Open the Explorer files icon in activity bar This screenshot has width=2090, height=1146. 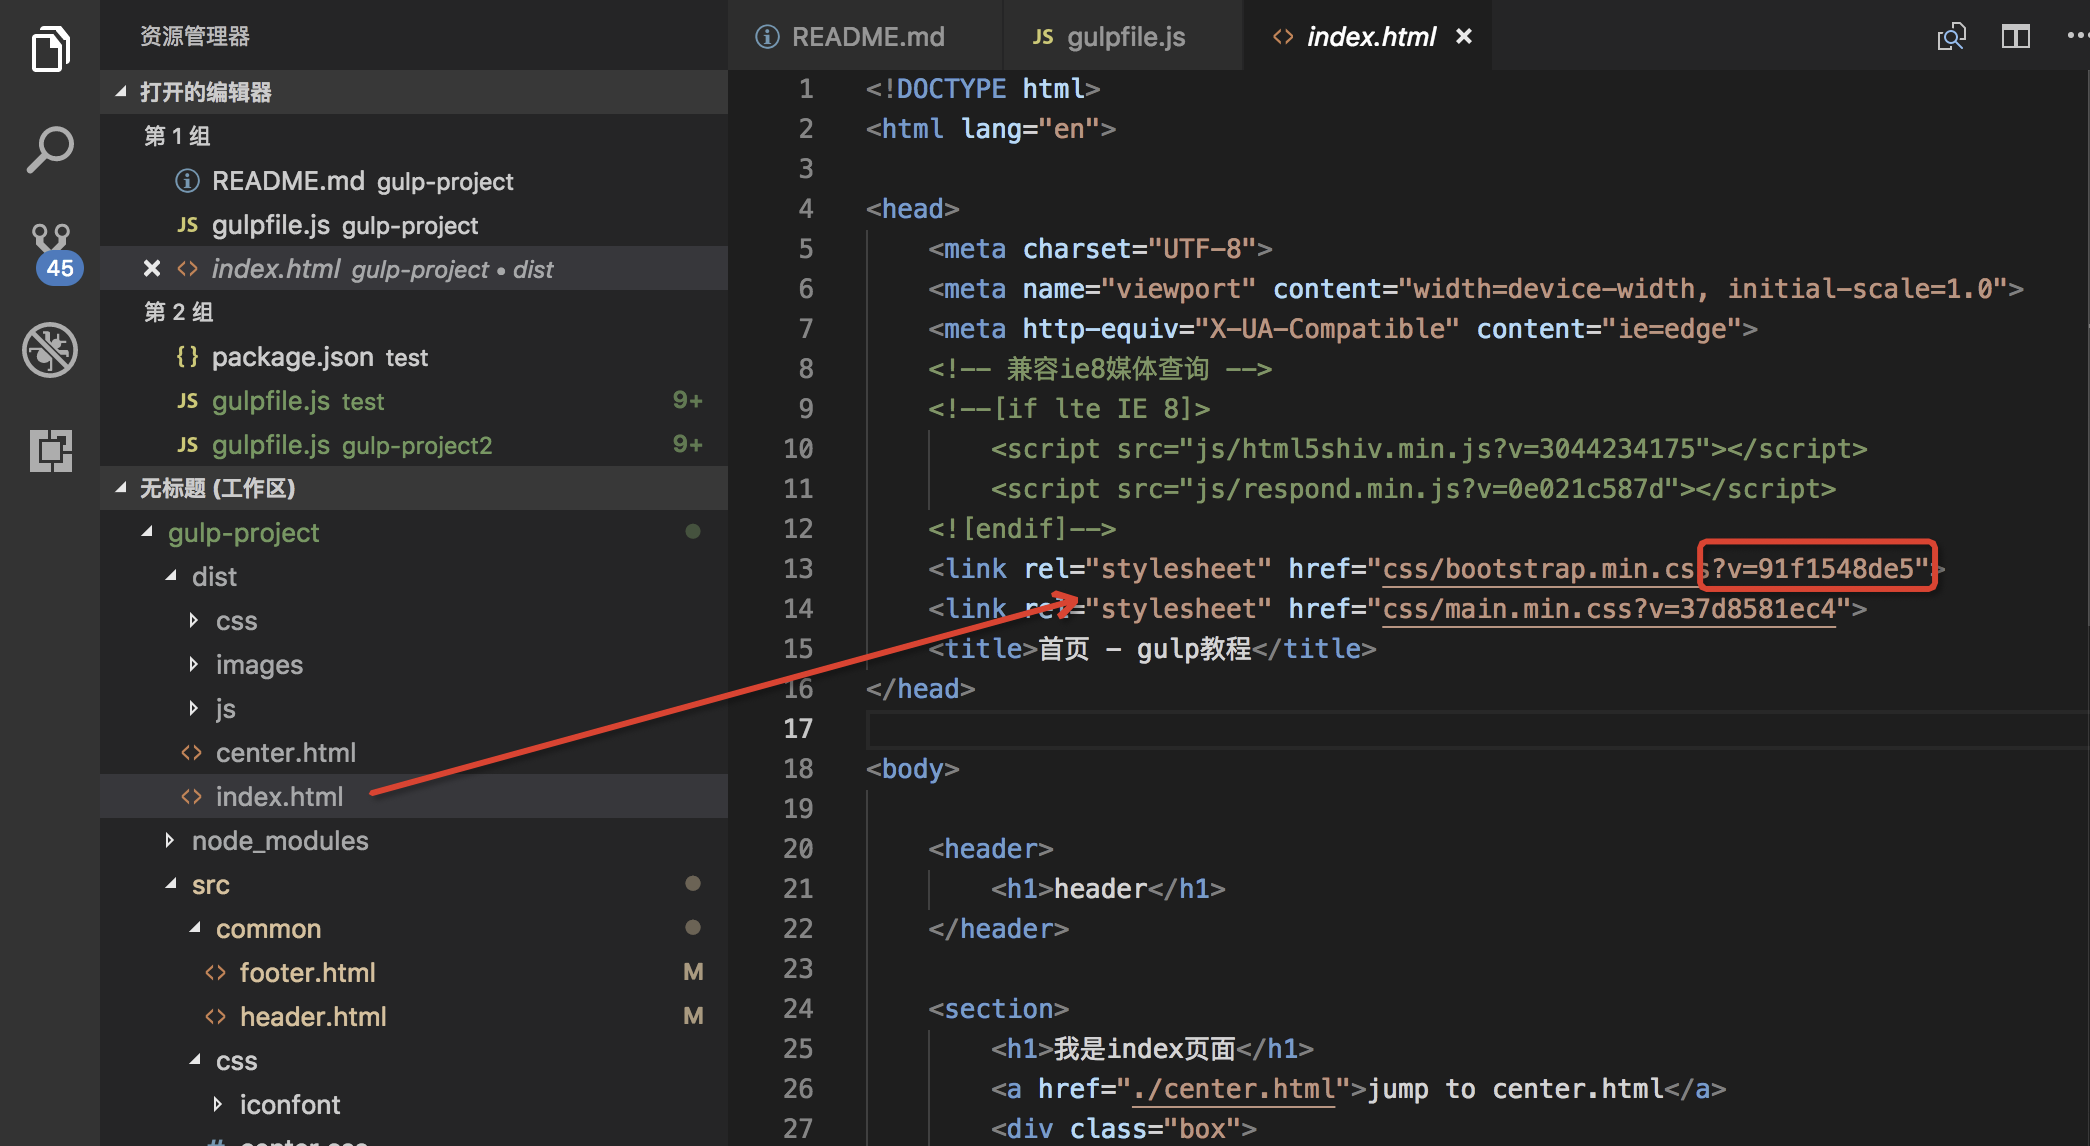(x=50, y=50)
